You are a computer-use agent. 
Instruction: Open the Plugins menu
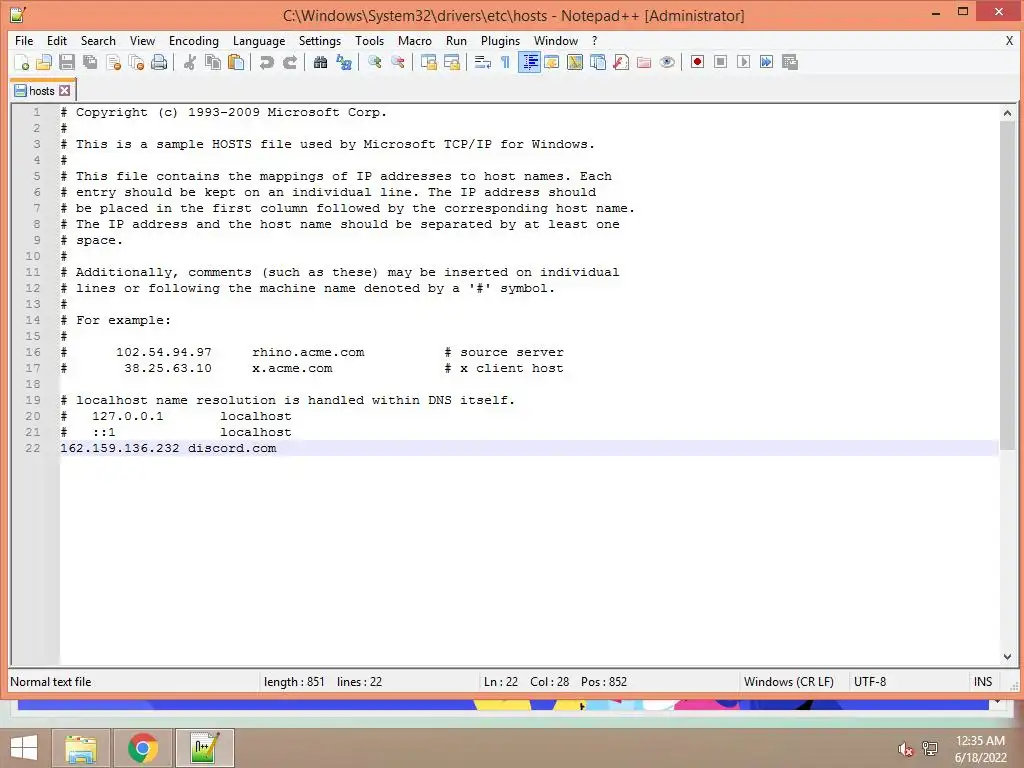500,40
